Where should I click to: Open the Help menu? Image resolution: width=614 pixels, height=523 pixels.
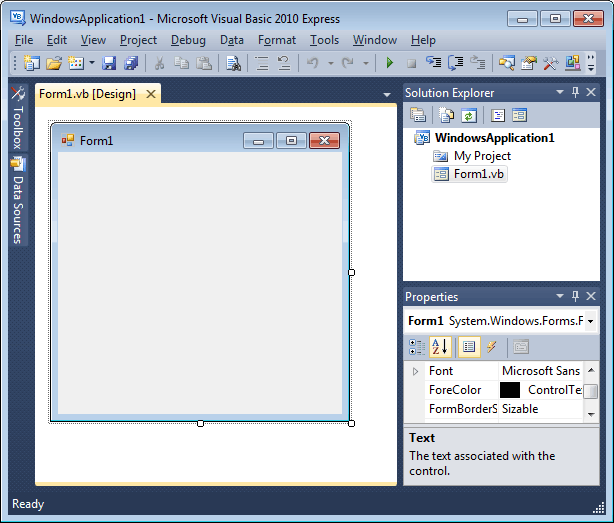(423, 40)
